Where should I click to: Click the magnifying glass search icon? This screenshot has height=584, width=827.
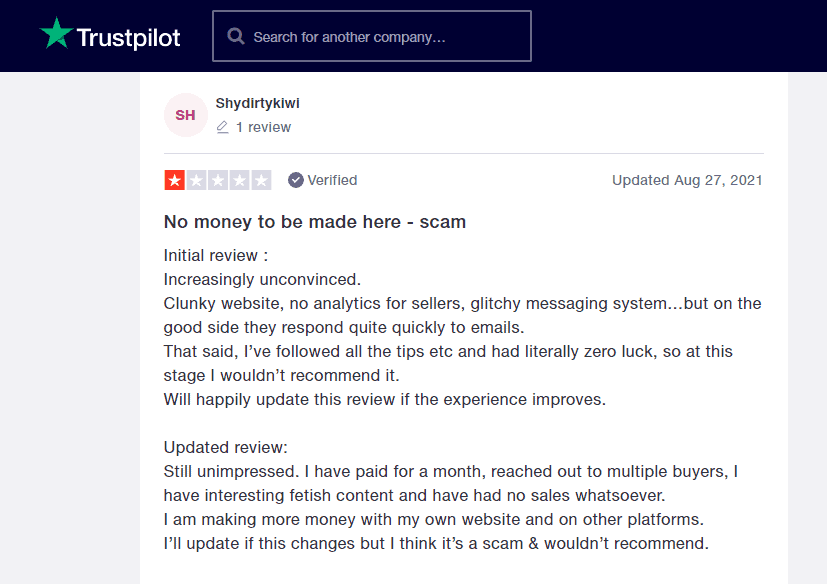(236, 36)
